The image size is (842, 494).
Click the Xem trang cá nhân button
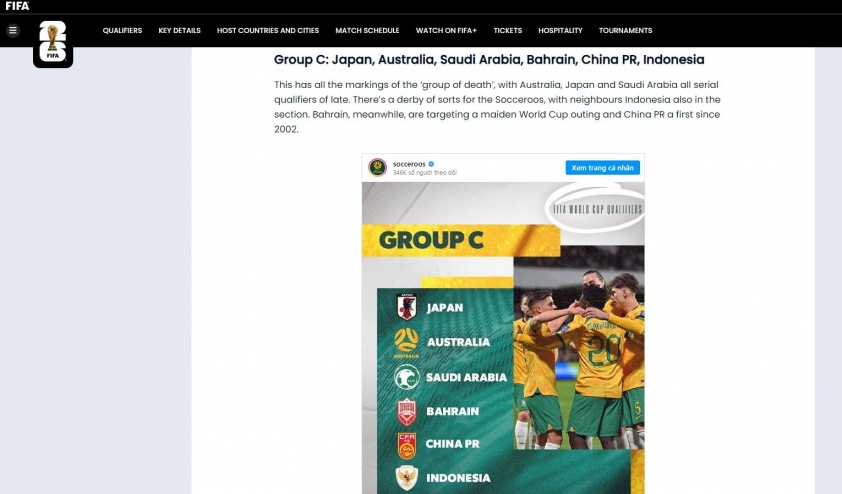pyautogui.click(x=603, y=168)
